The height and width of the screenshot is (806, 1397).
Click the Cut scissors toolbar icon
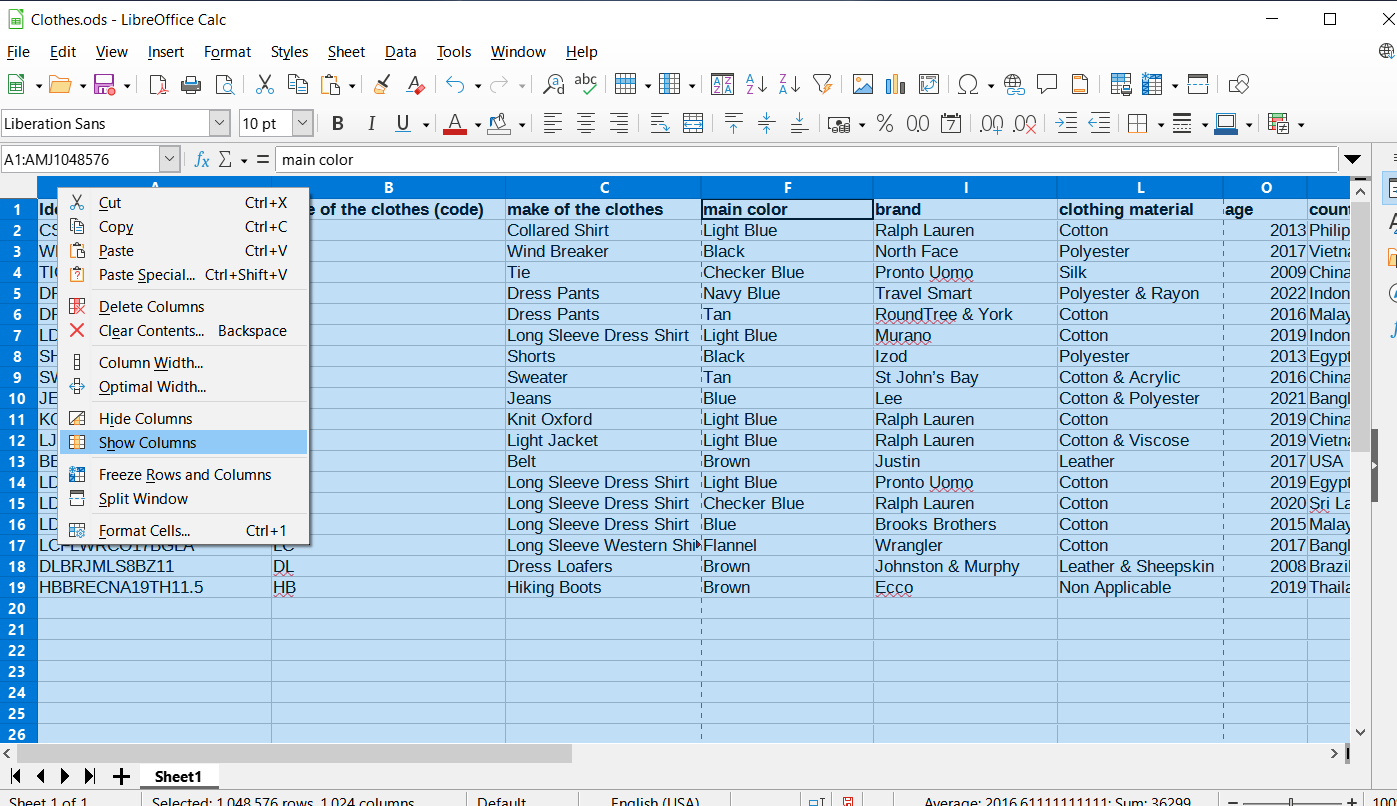pyautogui.click(x=265, y=85)
